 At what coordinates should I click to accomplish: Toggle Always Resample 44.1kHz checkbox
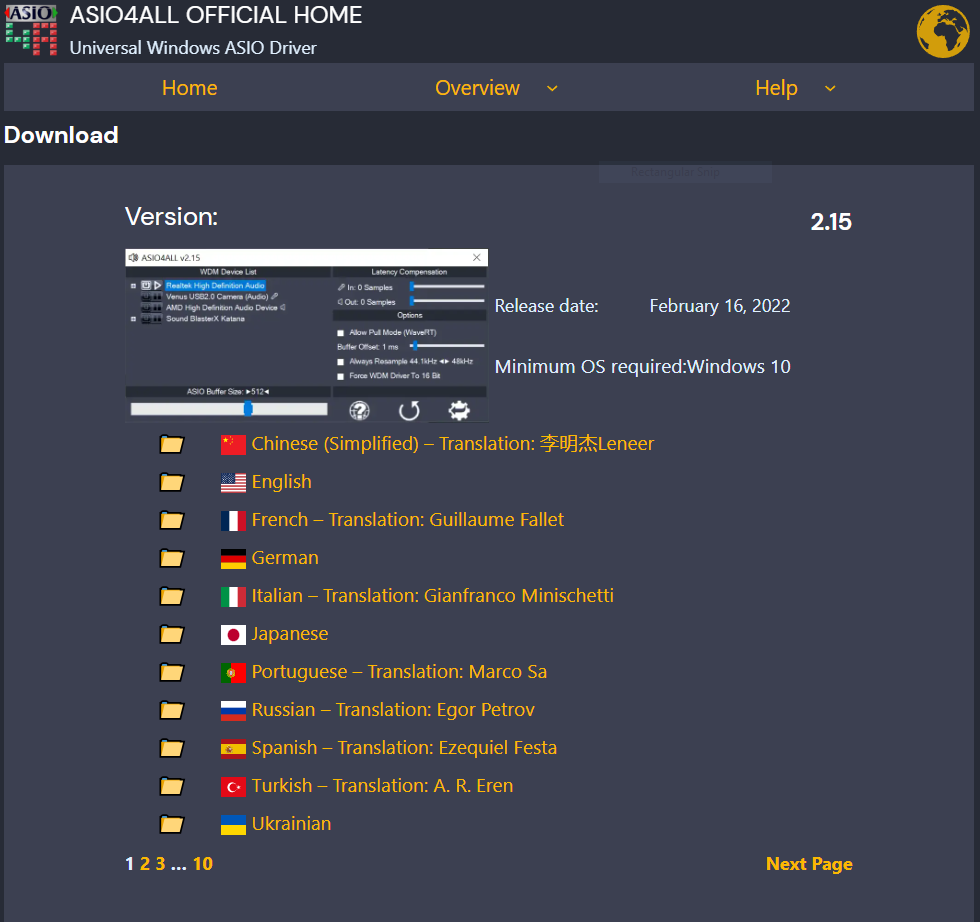341,362
